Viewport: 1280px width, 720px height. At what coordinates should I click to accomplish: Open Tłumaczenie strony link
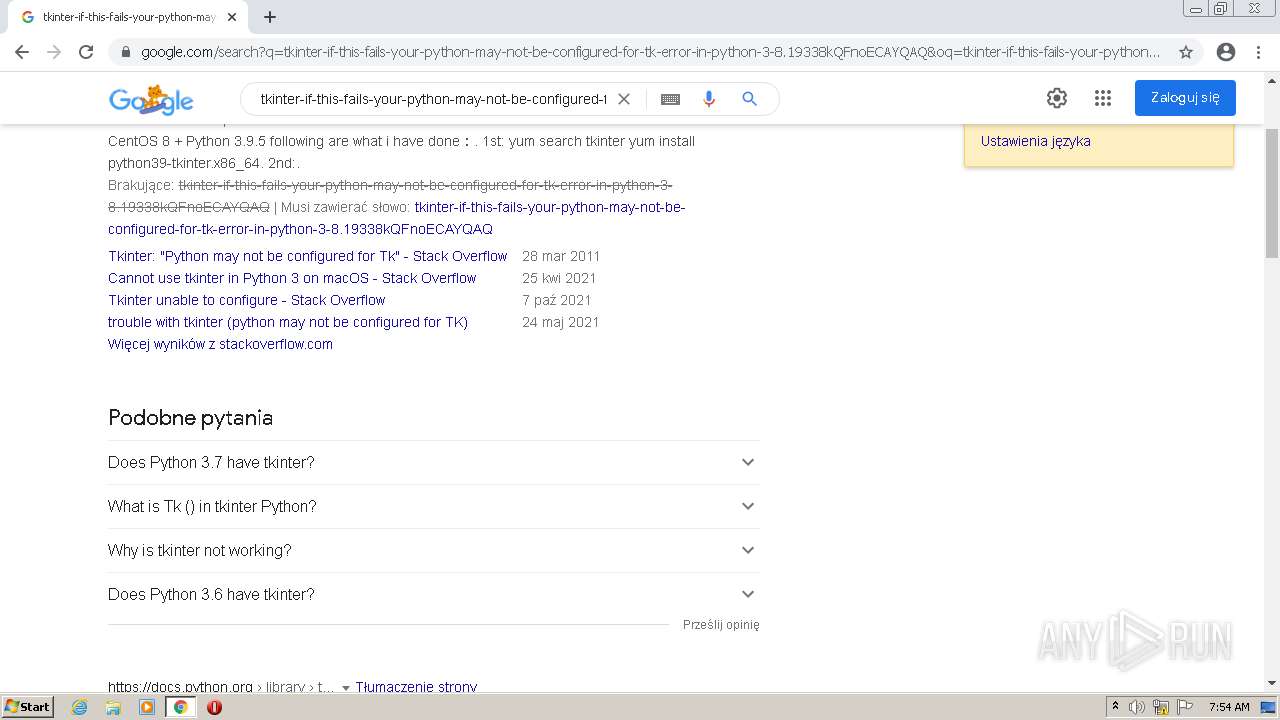pyautogui.click(x=416, y=687)
